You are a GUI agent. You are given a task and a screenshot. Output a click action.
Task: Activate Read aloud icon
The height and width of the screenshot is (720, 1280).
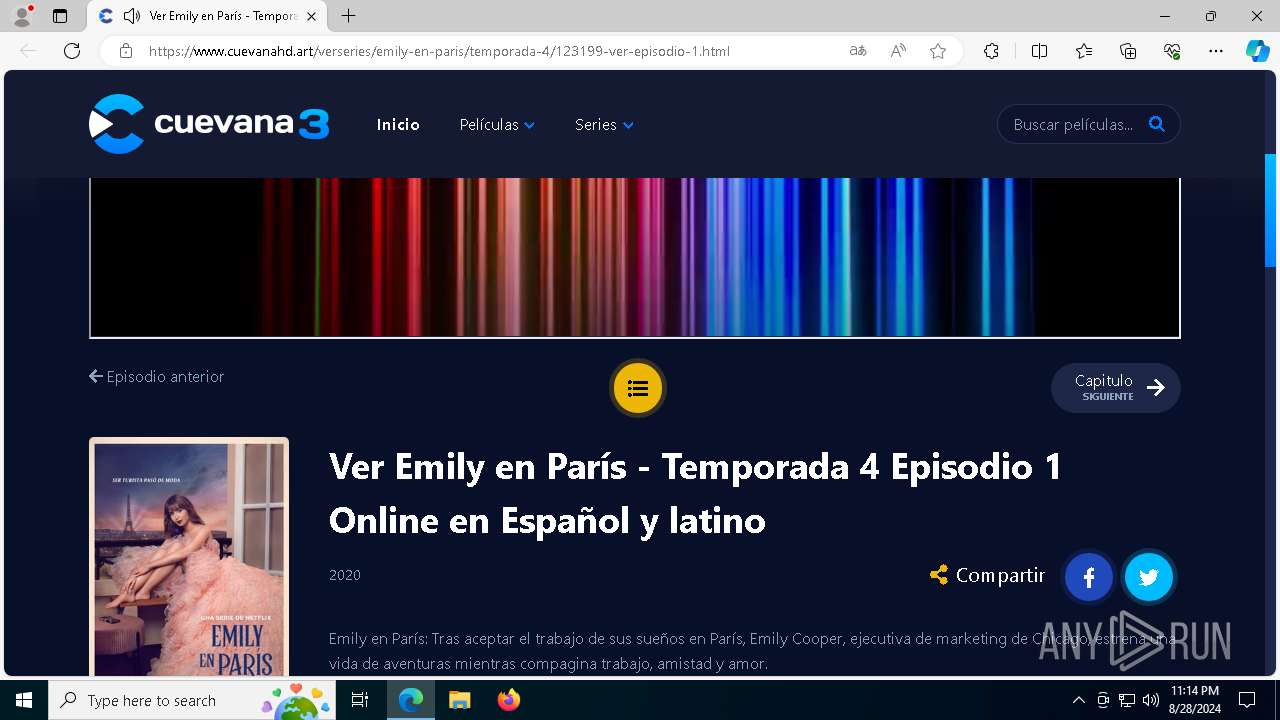pyautogui.click(x=898, y=51)
